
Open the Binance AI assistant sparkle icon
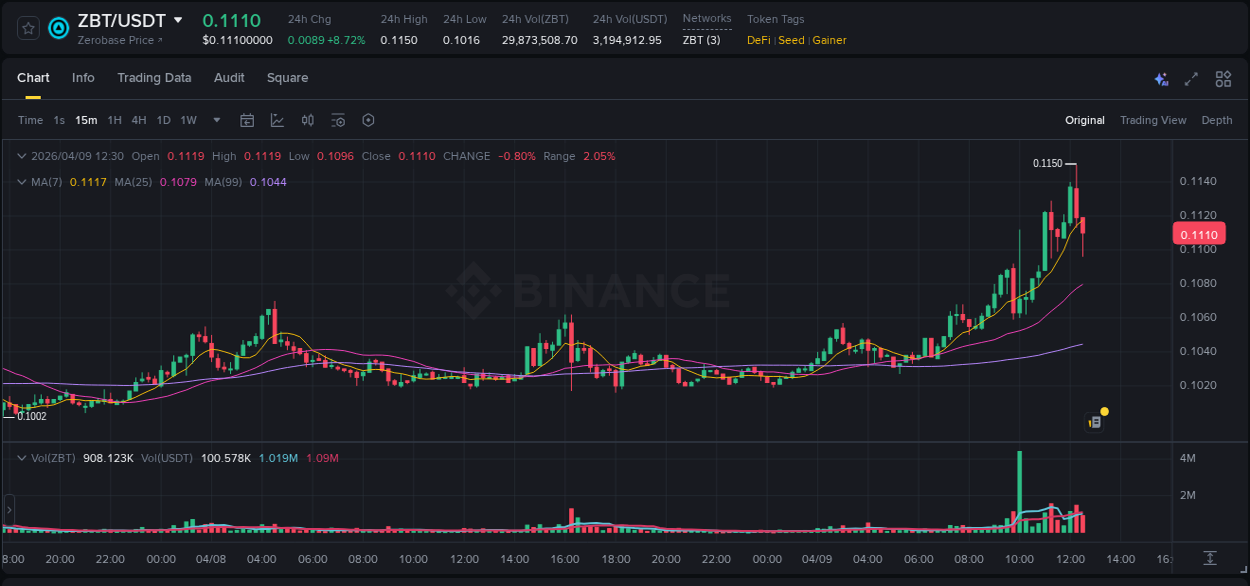click(1160, 78)
